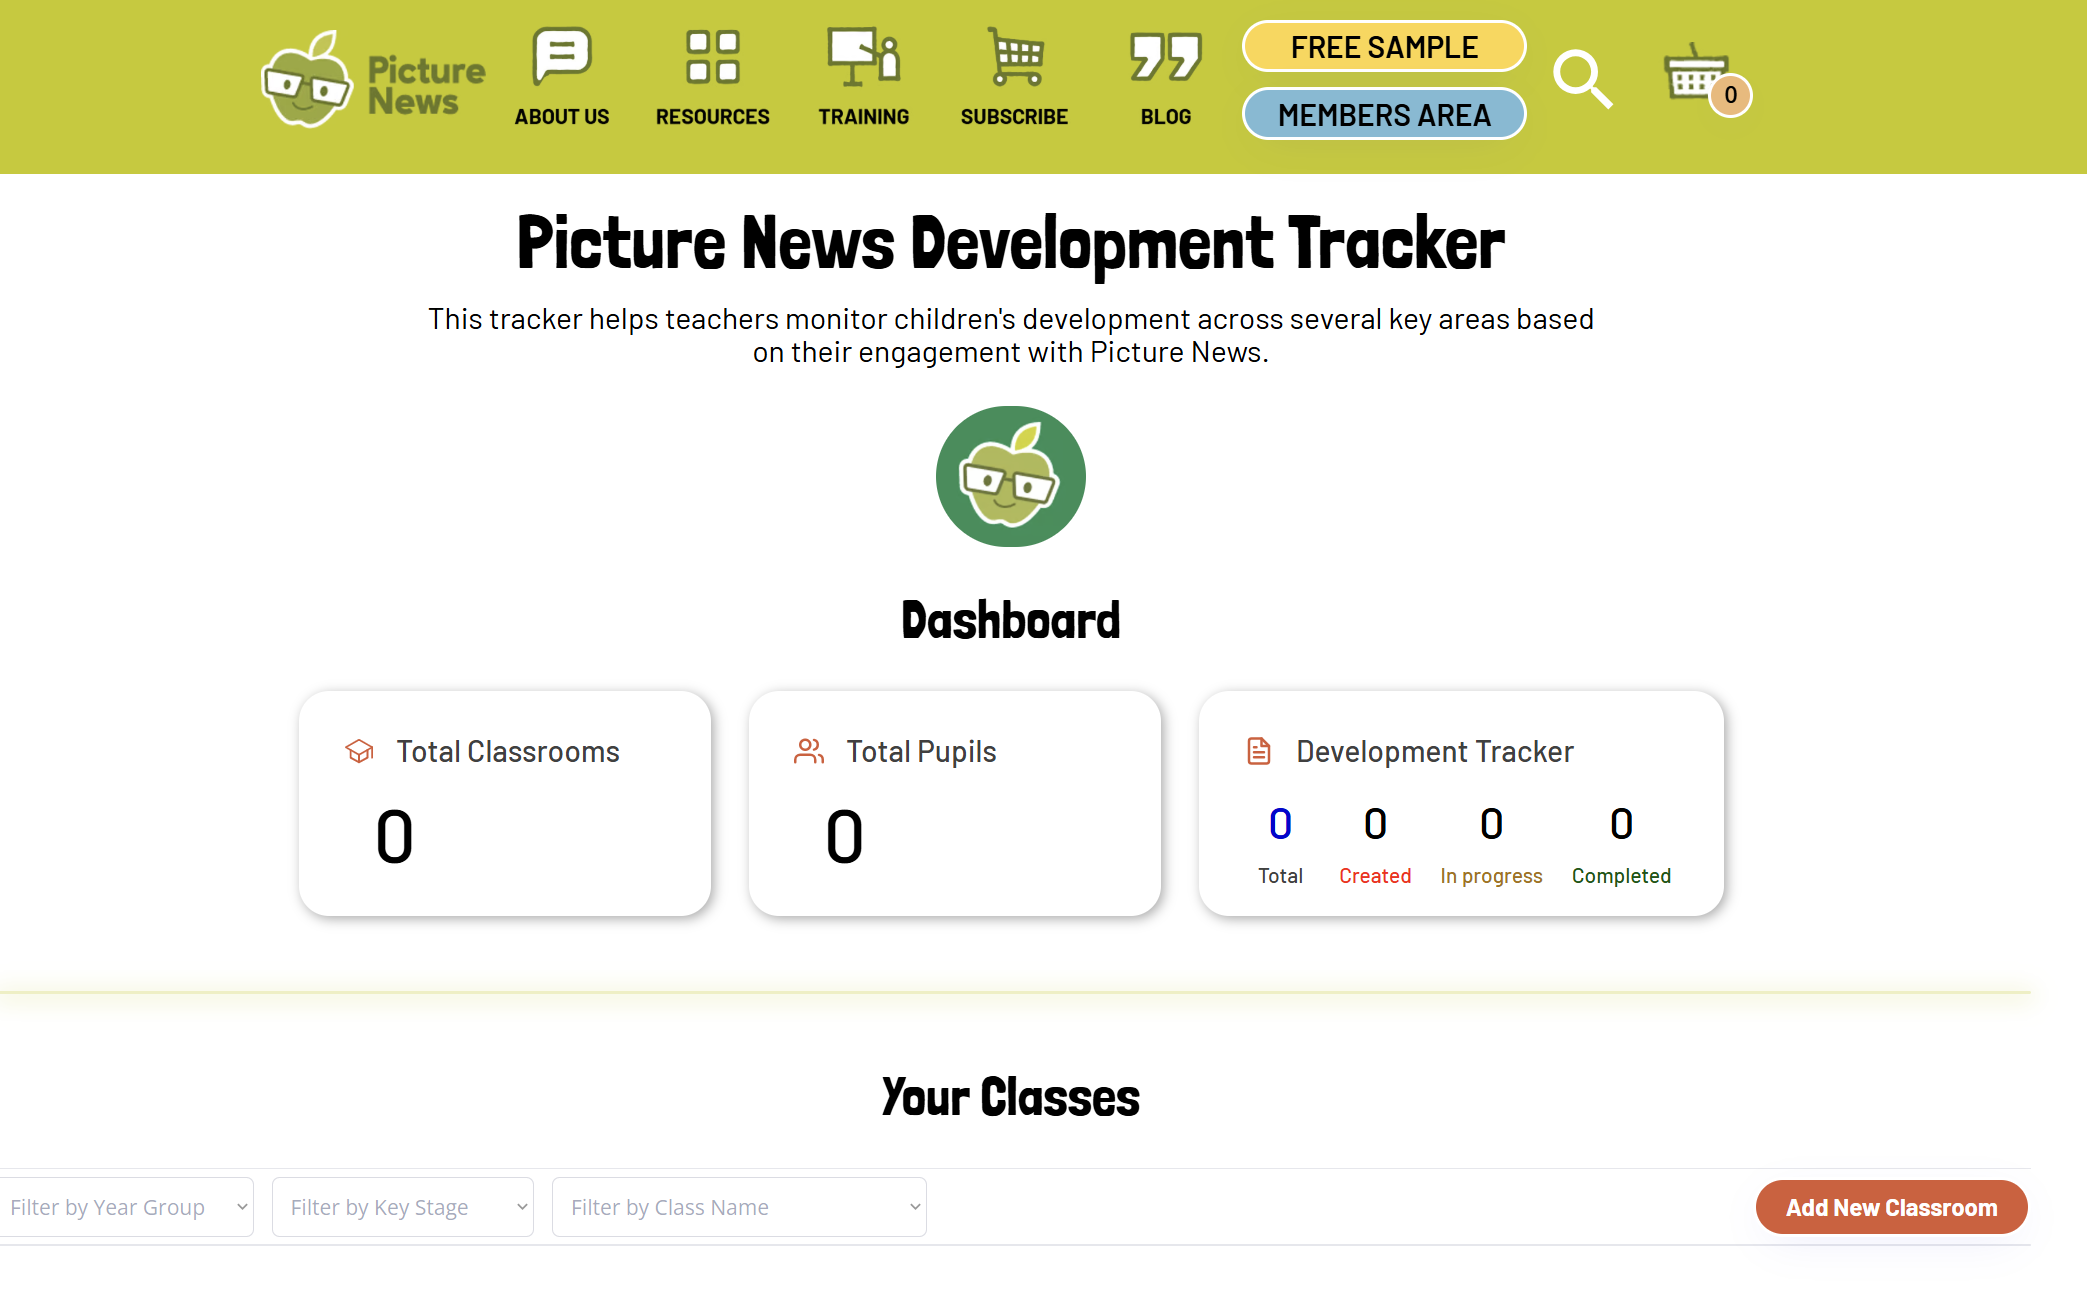Expand the Filter by Key Stage dropdown

click(x=403, y=1207)
